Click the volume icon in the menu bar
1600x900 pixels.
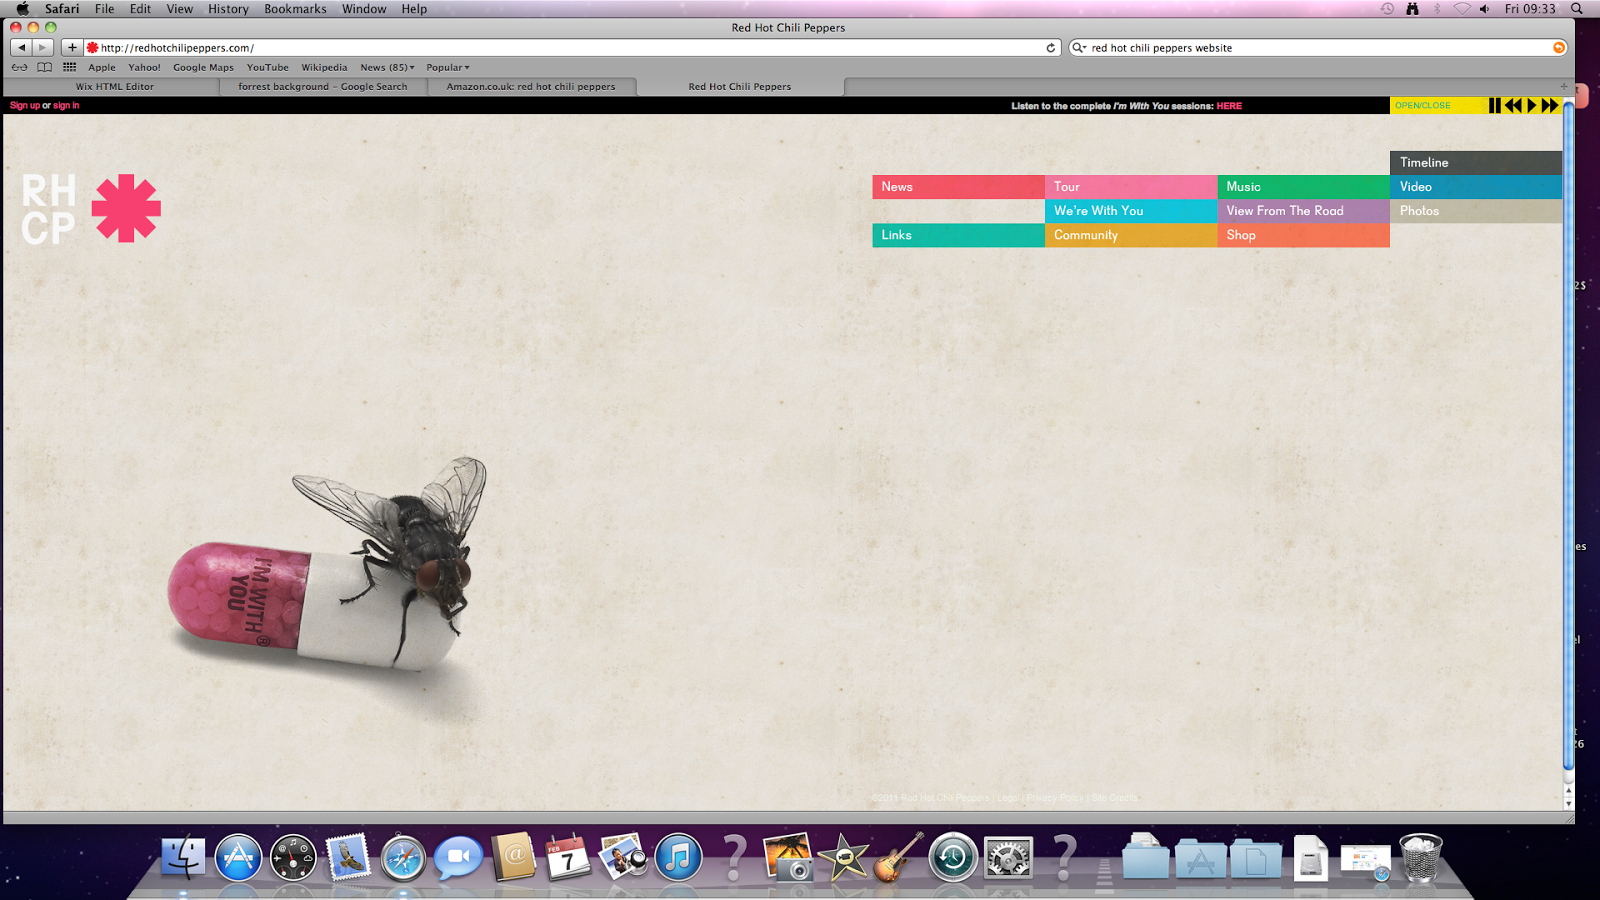tap(1485, 9)
